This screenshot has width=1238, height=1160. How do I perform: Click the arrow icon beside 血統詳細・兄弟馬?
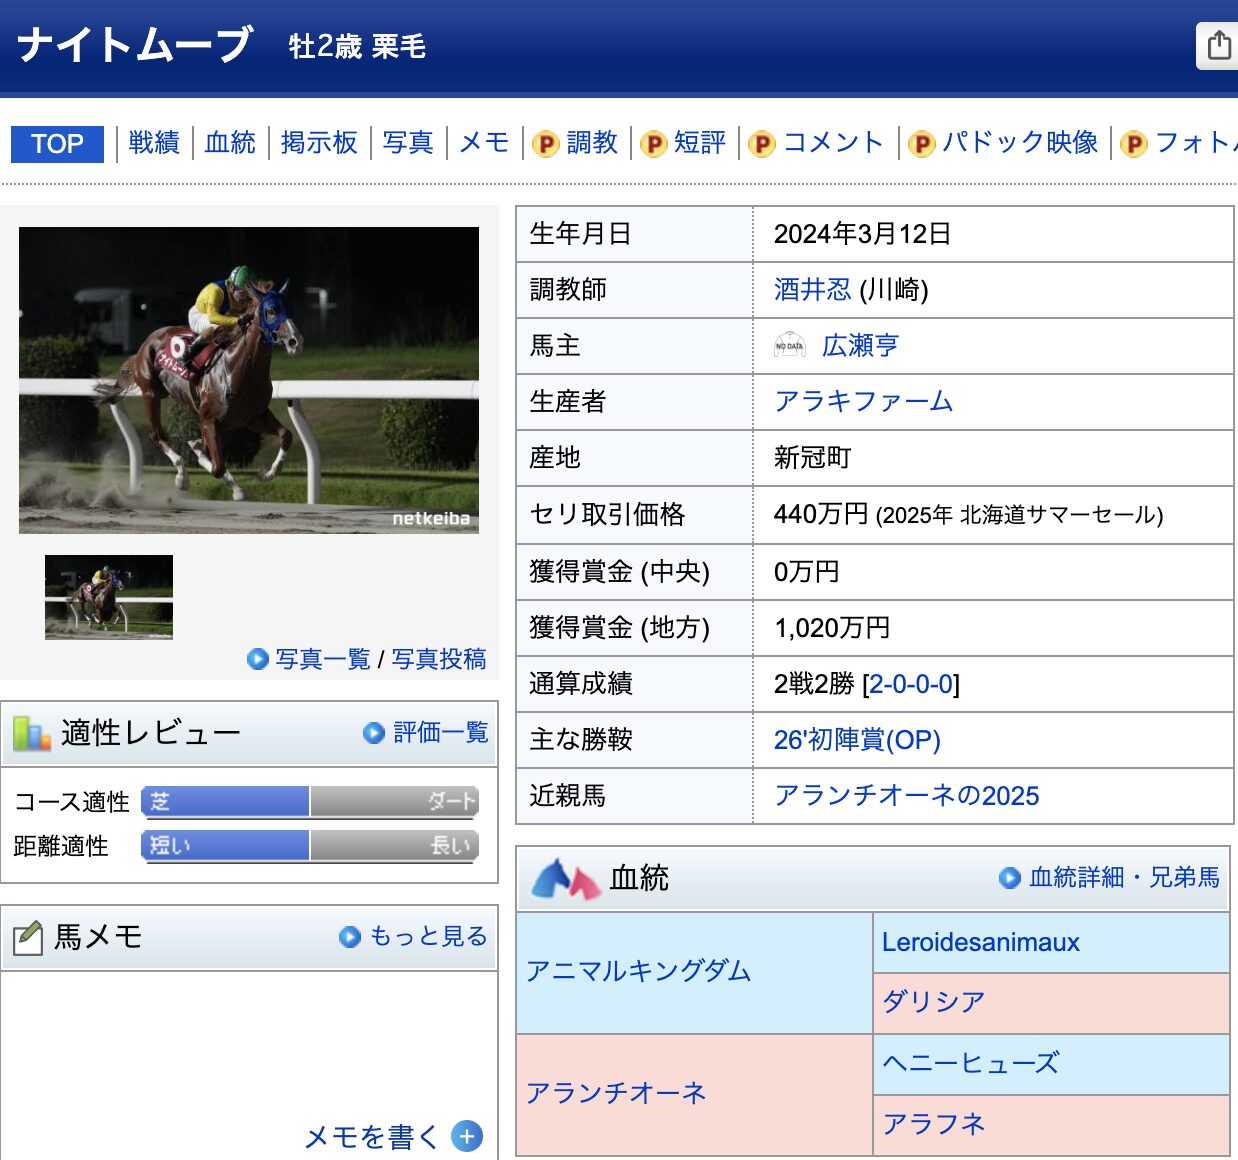(1010, 878)
